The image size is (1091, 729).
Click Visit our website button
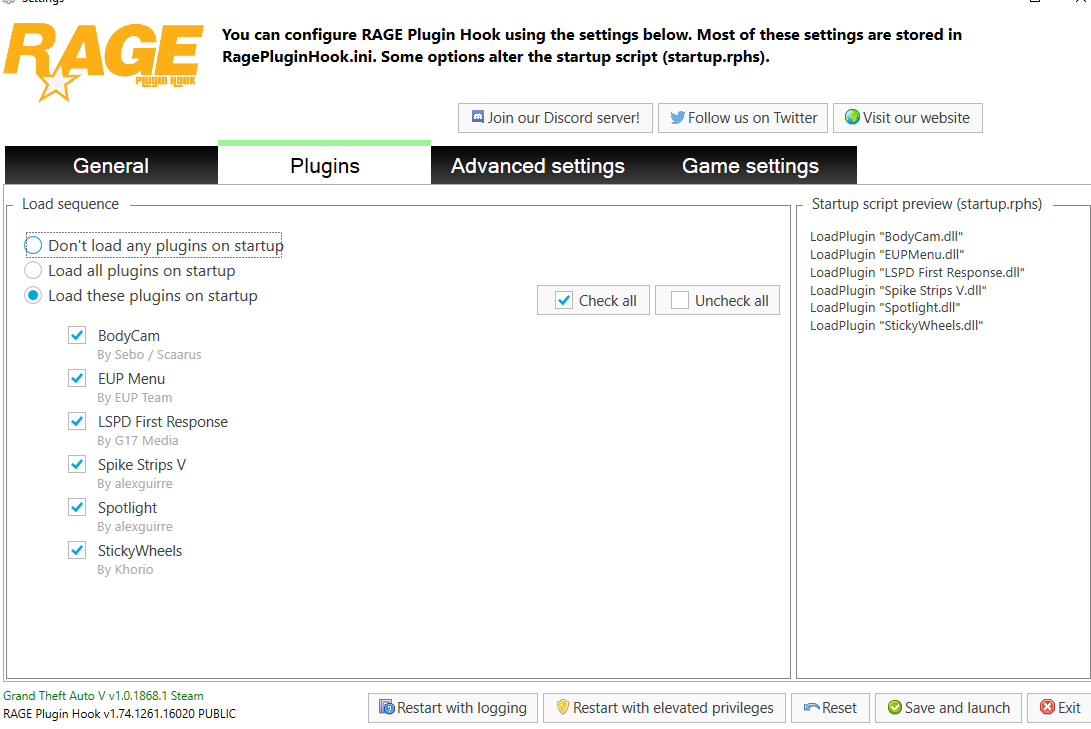point(908,118)
